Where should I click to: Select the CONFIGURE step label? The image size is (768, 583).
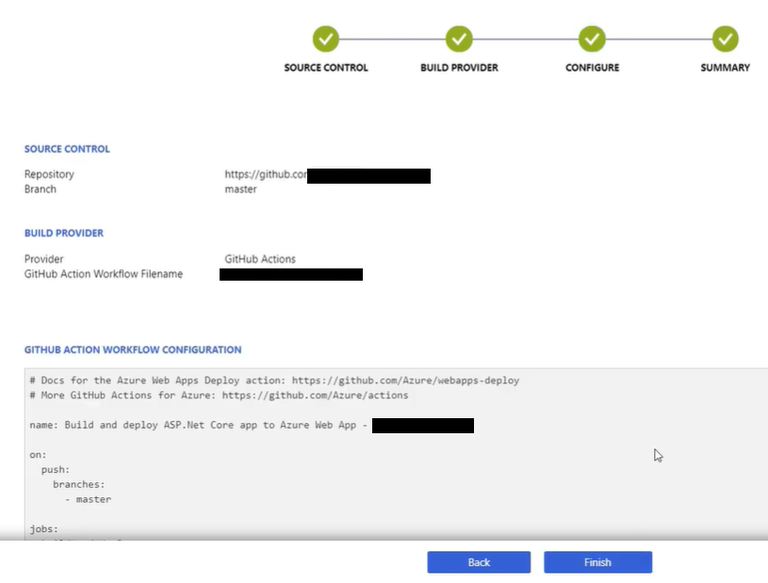coord(592,68)
